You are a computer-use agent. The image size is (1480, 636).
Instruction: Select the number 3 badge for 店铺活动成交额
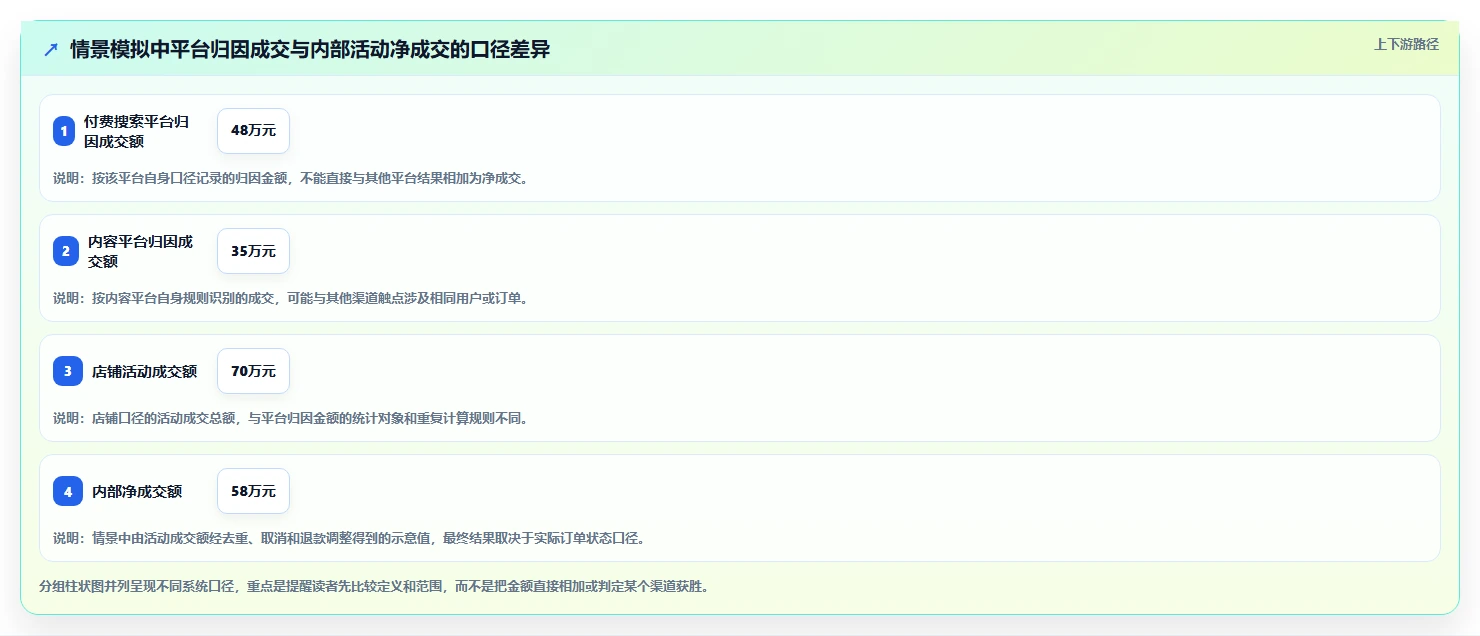click(68, 371)
